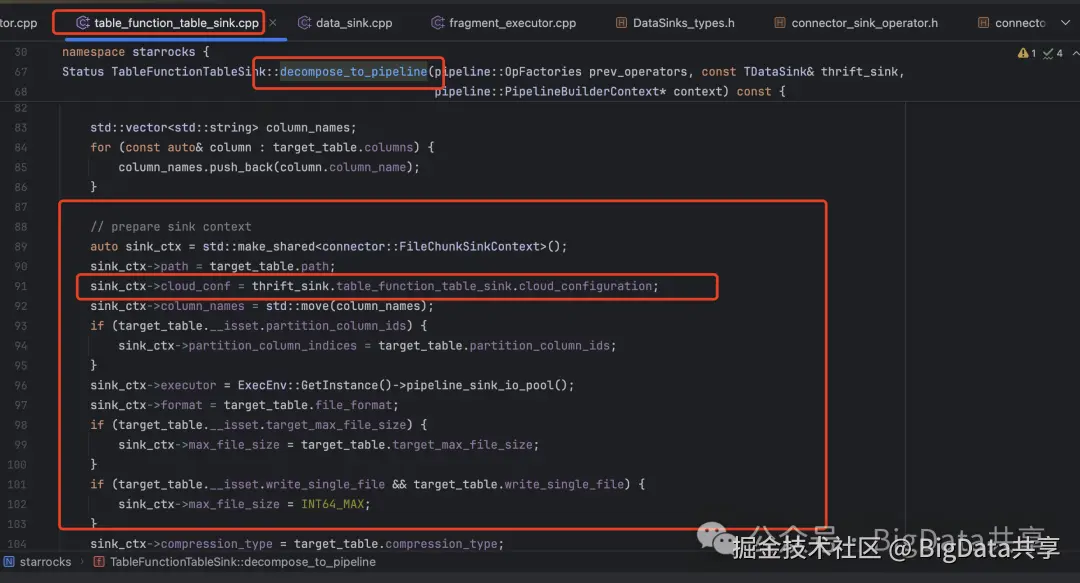Screen dimensions: 1080x583
Task: Expand the hidden tabs dropdown chevron
Action: [1065, 23]
